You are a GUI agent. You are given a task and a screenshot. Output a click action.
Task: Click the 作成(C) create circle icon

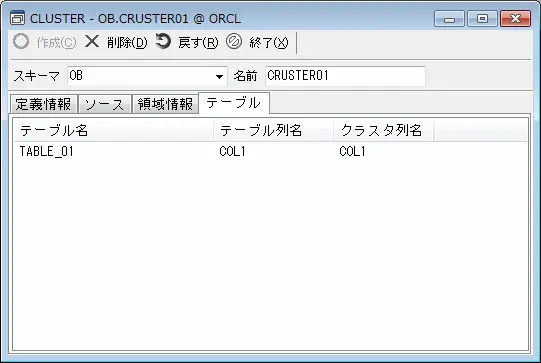coord(21,42)
